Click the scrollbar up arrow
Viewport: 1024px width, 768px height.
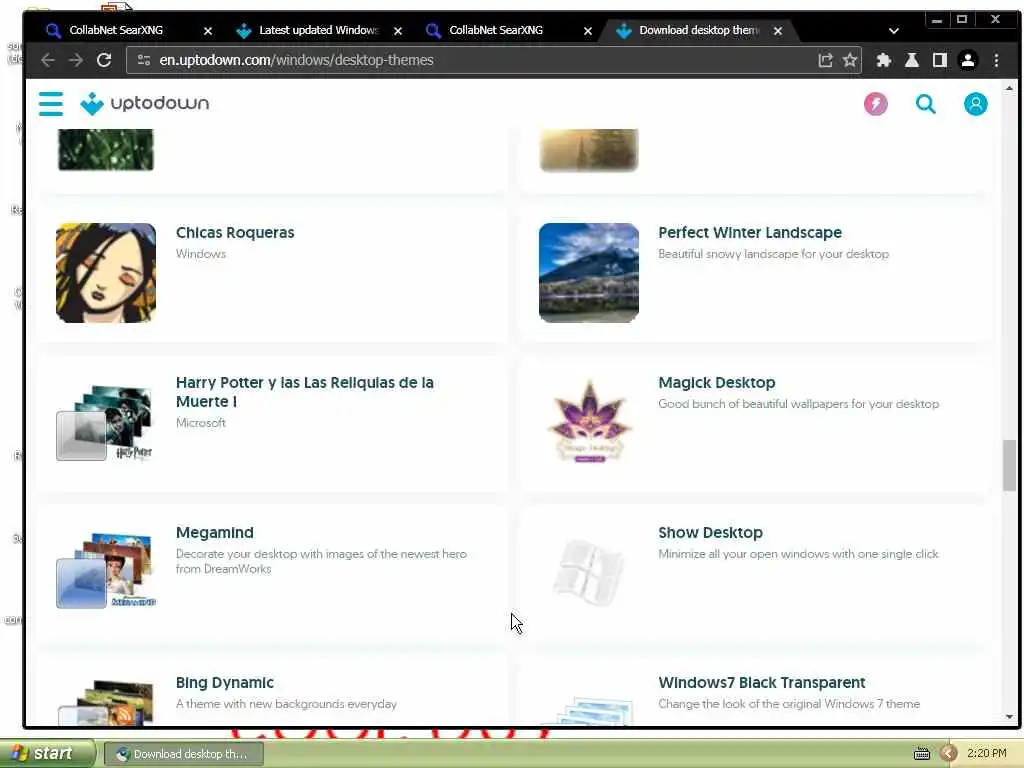pos(1010,88)
